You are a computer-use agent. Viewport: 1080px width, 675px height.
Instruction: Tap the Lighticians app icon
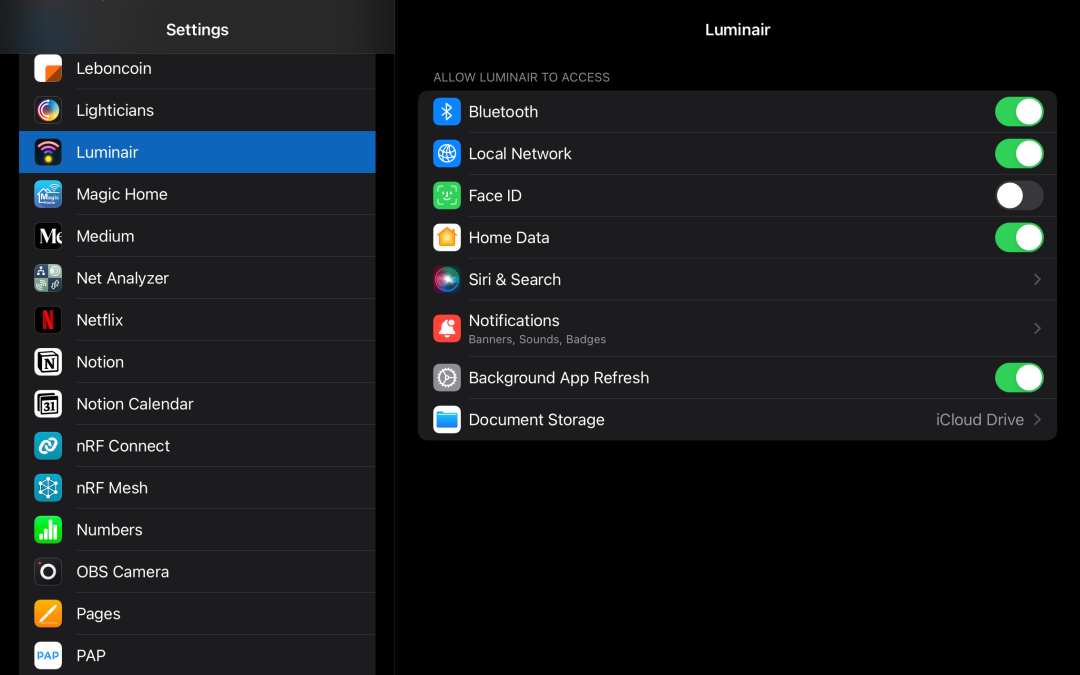coord(48,110)
